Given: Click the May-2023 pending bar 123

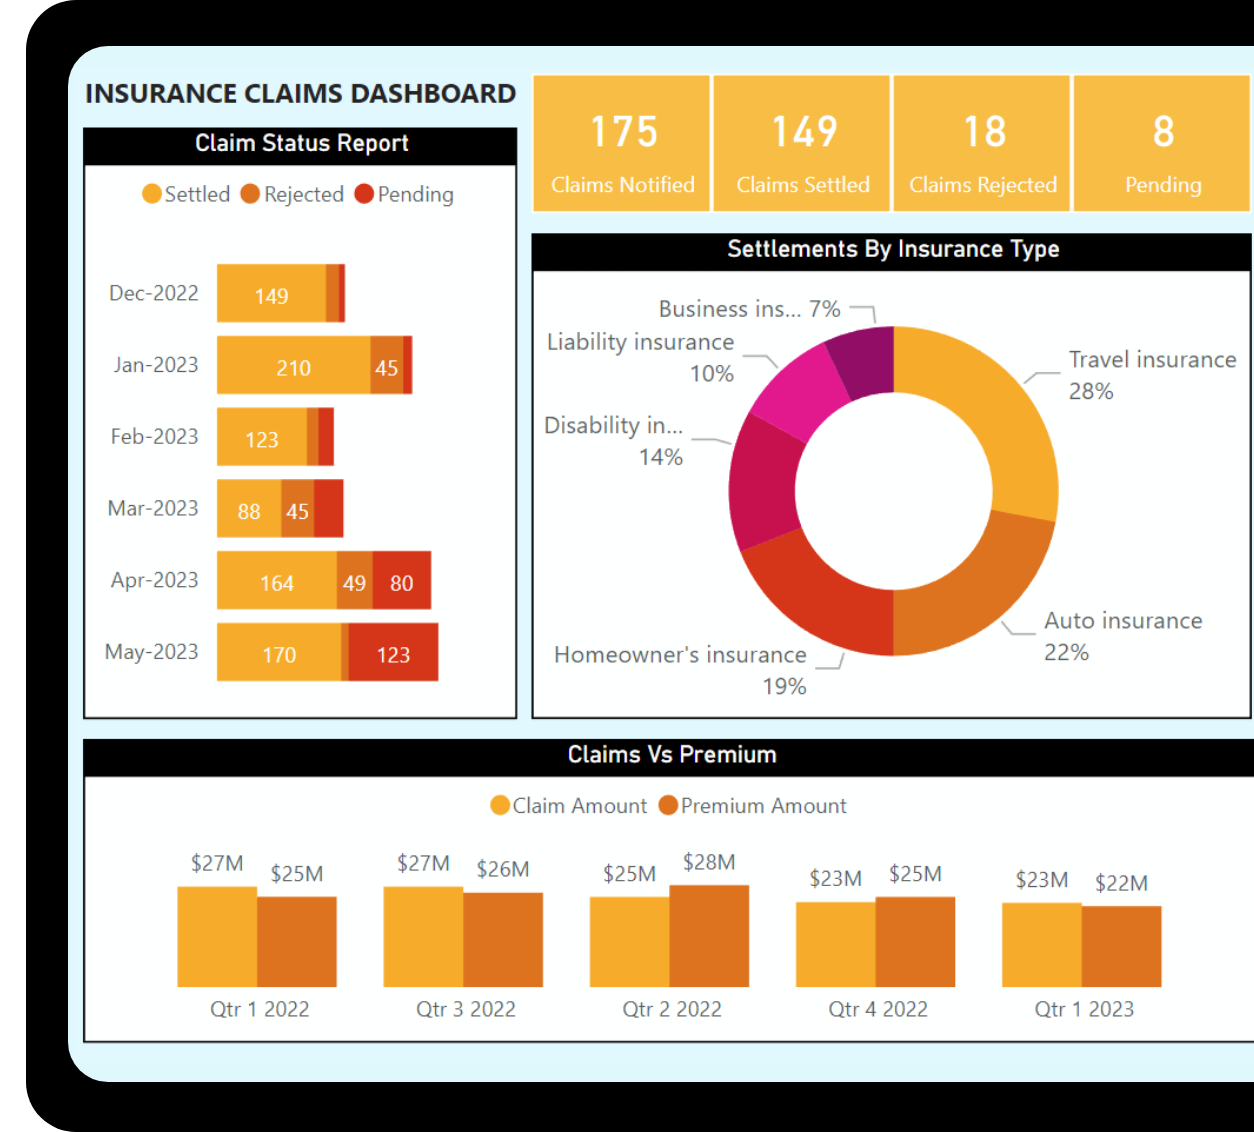Looking at the screenshot, I should pyautogui.click(x=393, y=652).
